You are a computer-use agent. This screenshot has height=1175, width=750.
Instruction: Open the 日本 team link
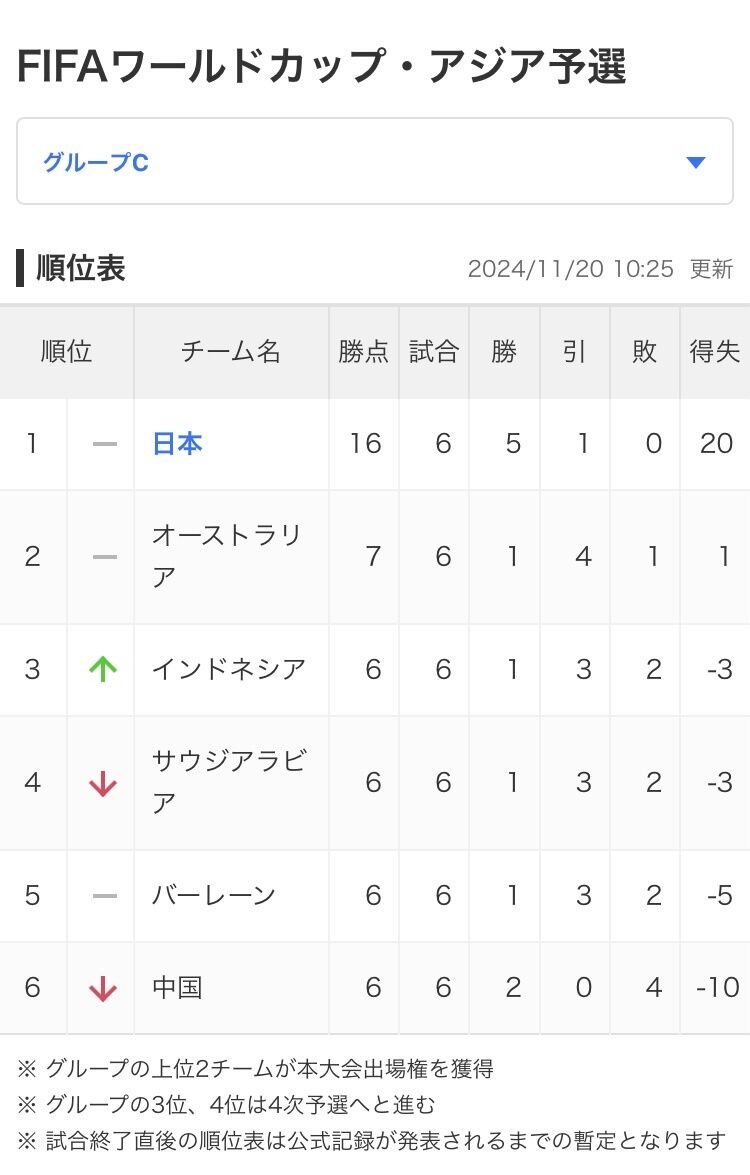(177, 444)
